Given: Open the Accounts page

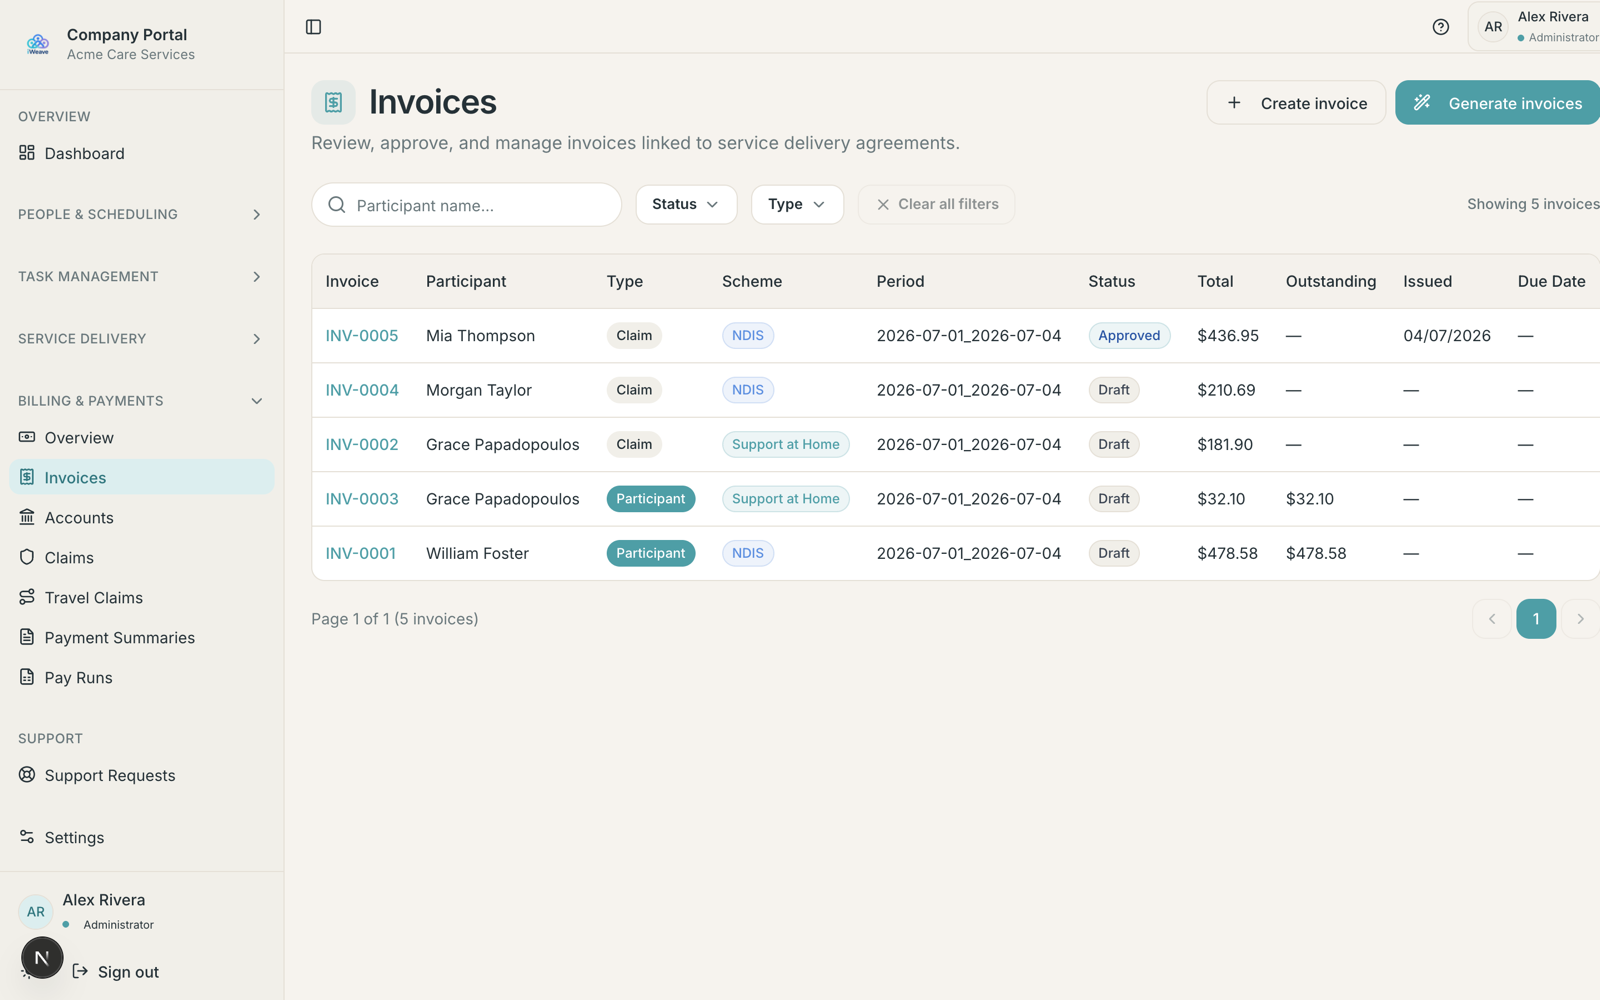Looking at the screenshot, I should point(141,517).
